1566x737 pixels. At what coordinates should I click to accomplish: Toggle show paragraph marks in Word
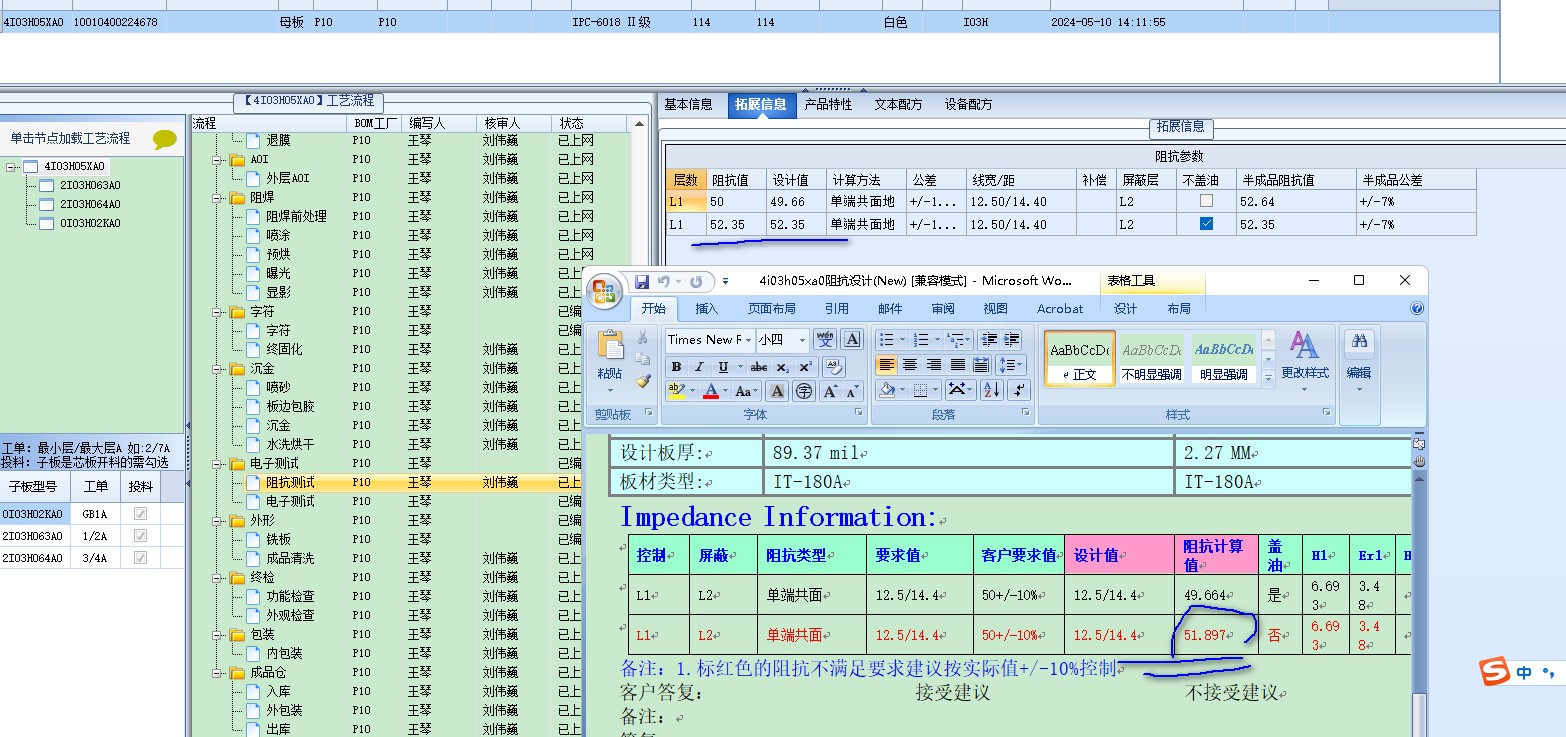click(1019, 391)
